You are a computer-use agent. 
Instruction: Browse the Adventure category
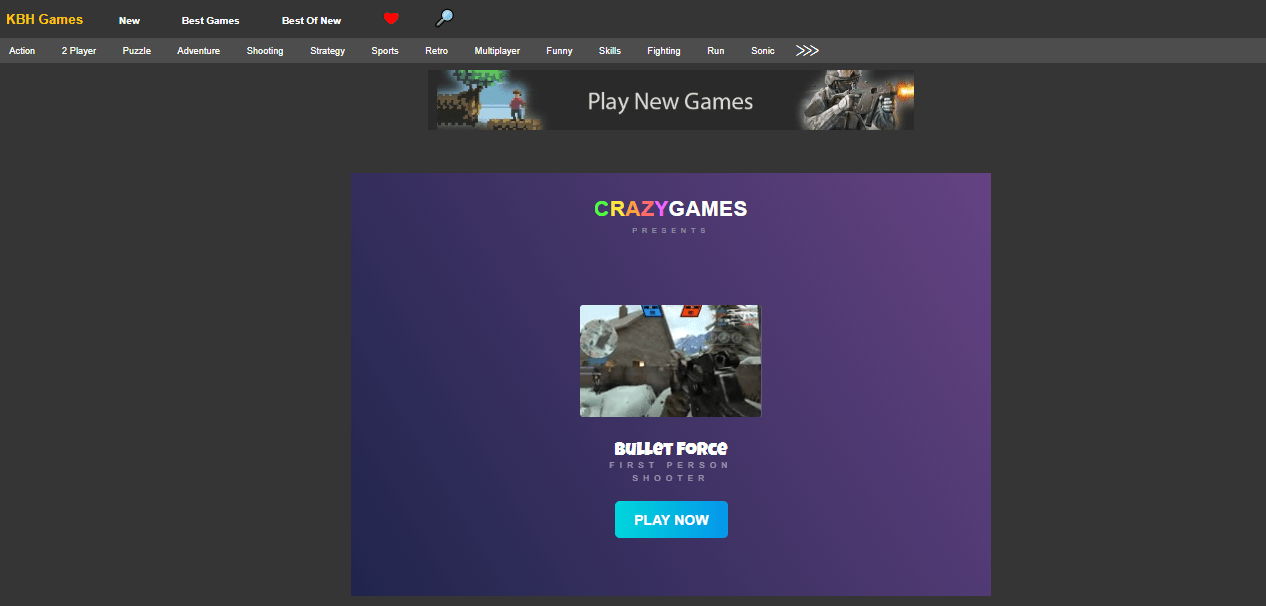click(198, 51)
